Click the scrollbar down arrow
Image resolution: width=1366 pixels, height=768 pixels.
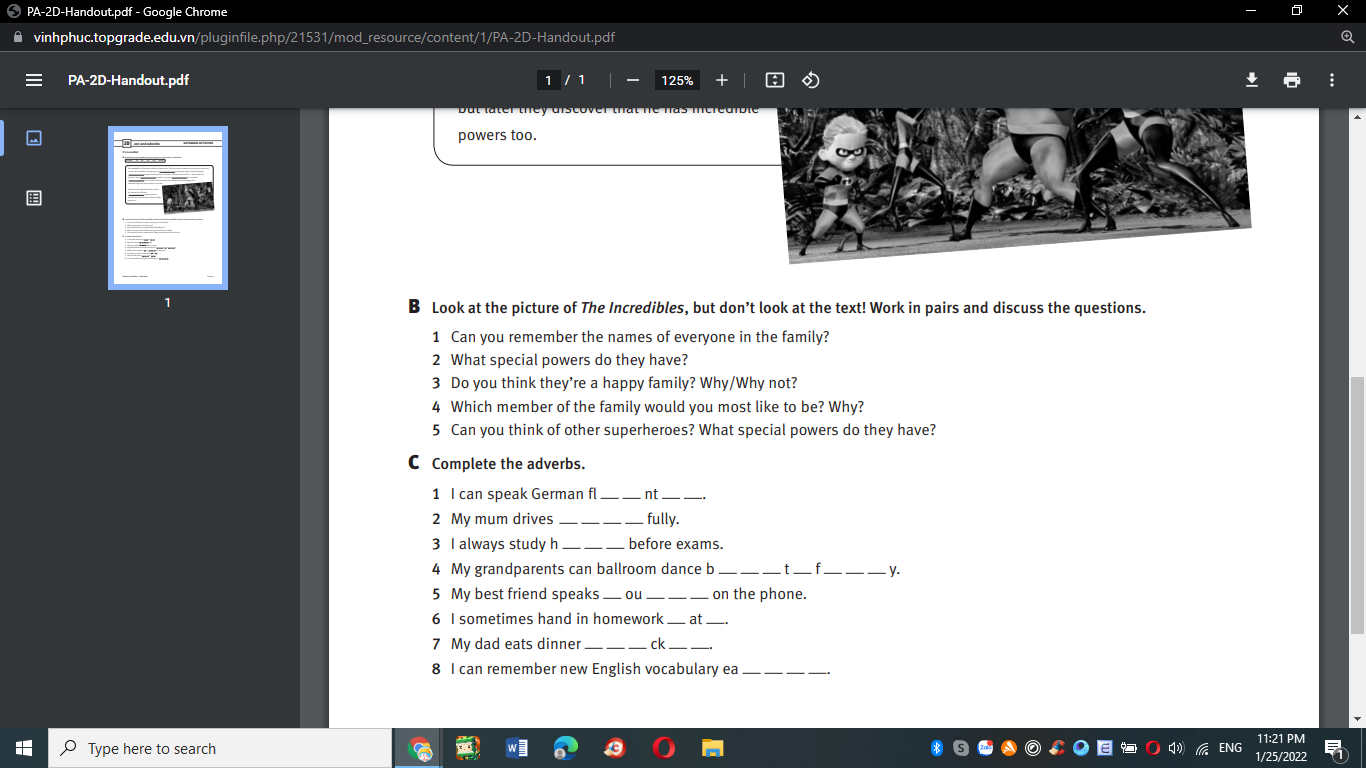(x=1357, y=719)
